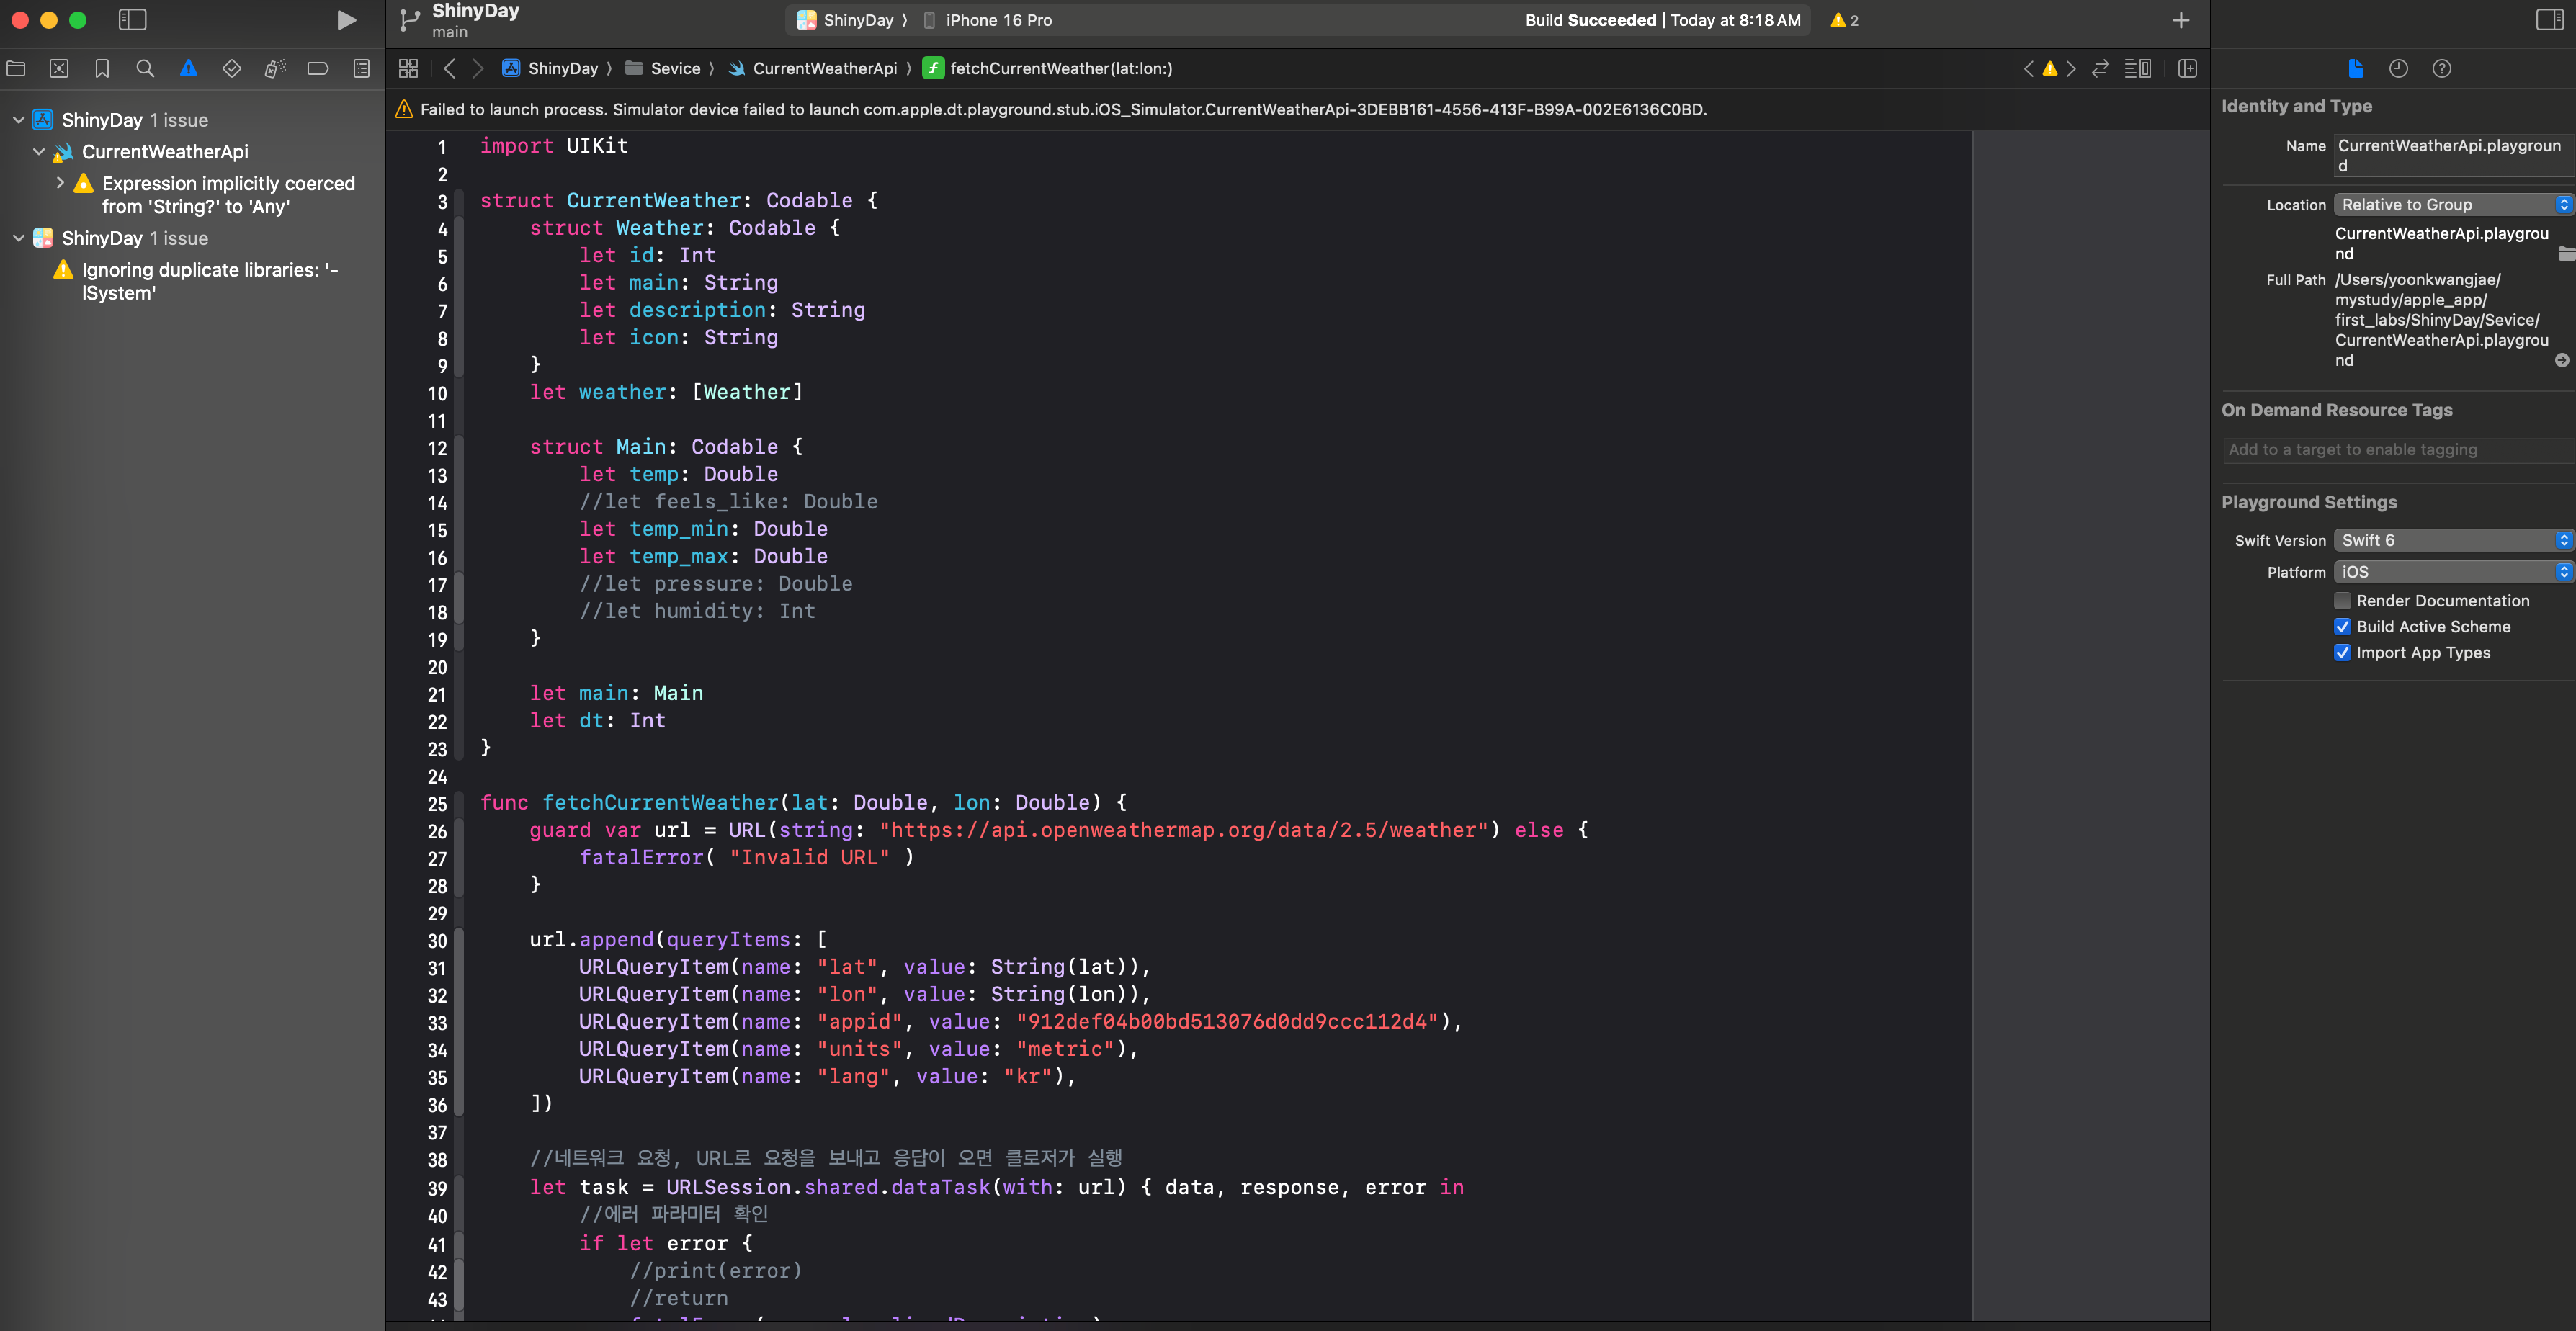Viewport: 2576px width, 1331px height.
Task: Open the Source Control navigator
Action: [59, 68]
